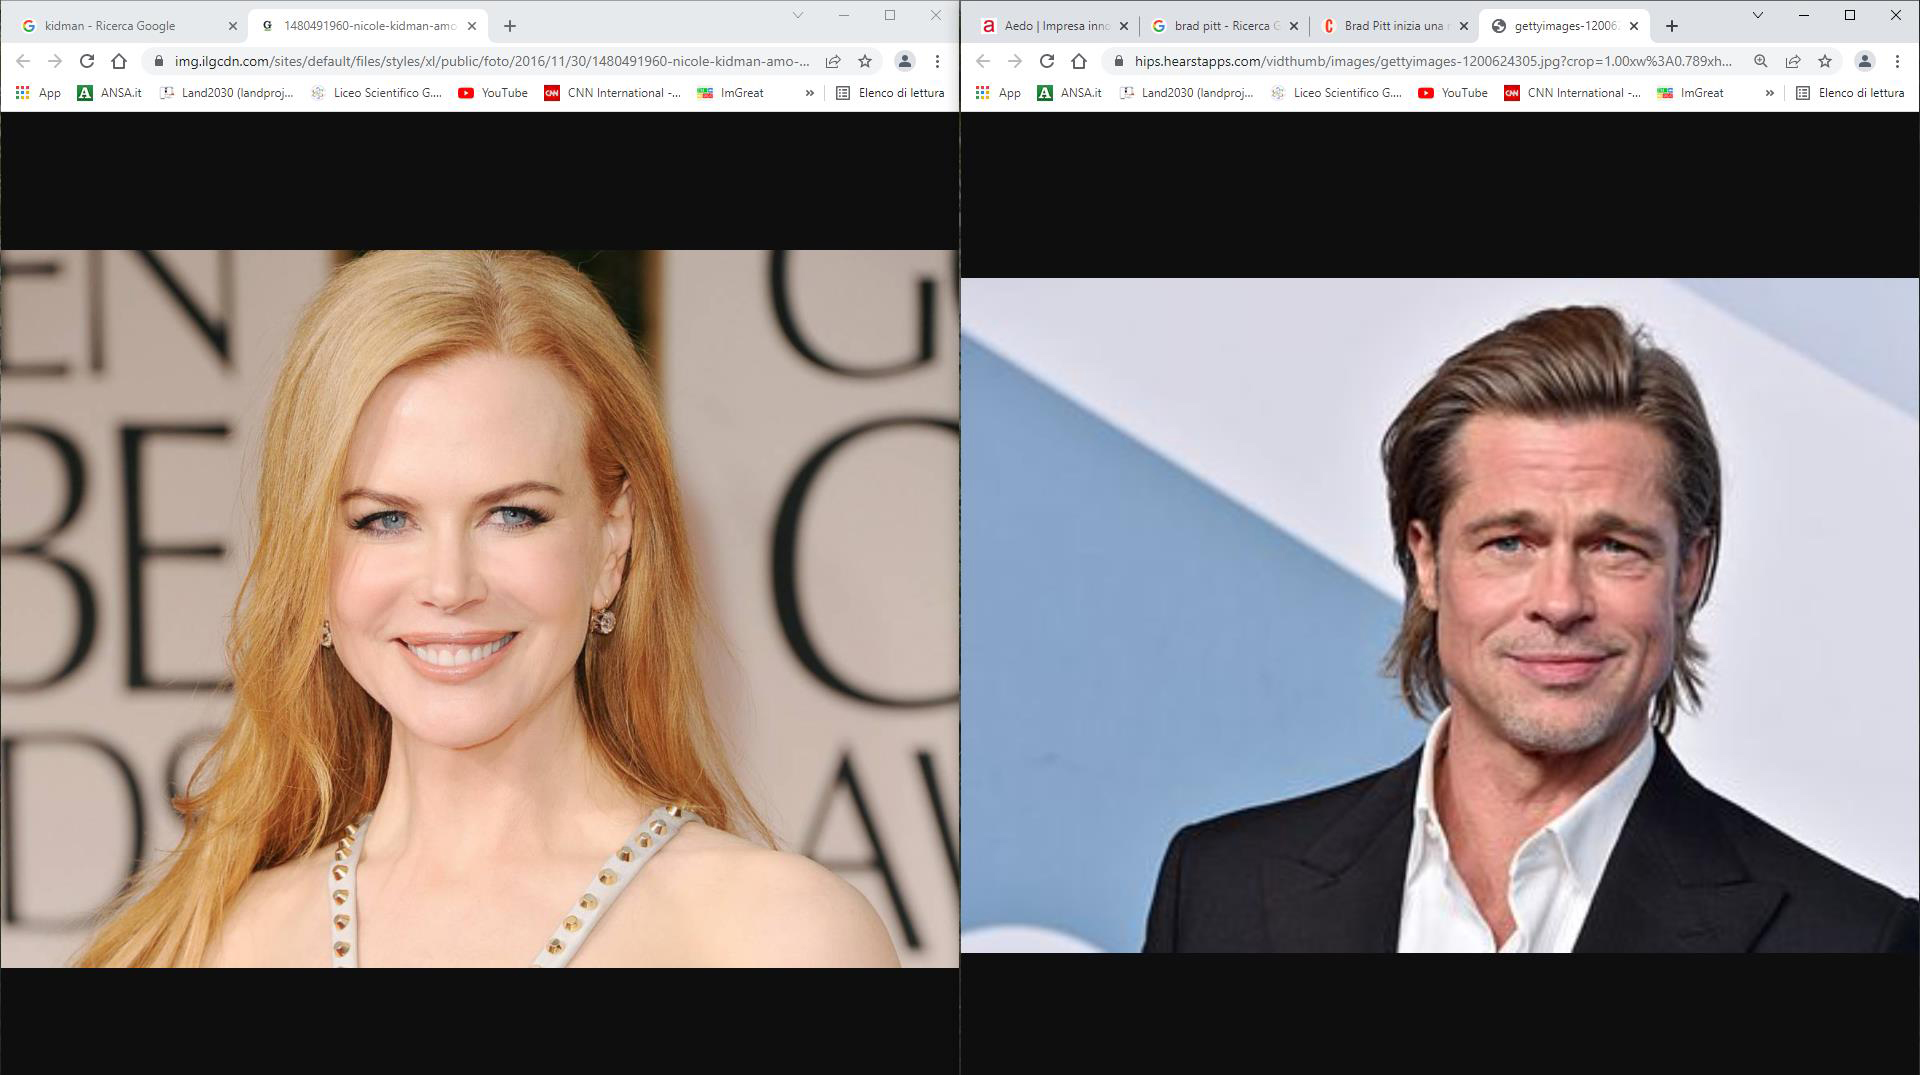This screenshot has width=1920, height=1075.
Task: Expand the tab search chevron in the hearstapps window
Action: pos(1757,15)
